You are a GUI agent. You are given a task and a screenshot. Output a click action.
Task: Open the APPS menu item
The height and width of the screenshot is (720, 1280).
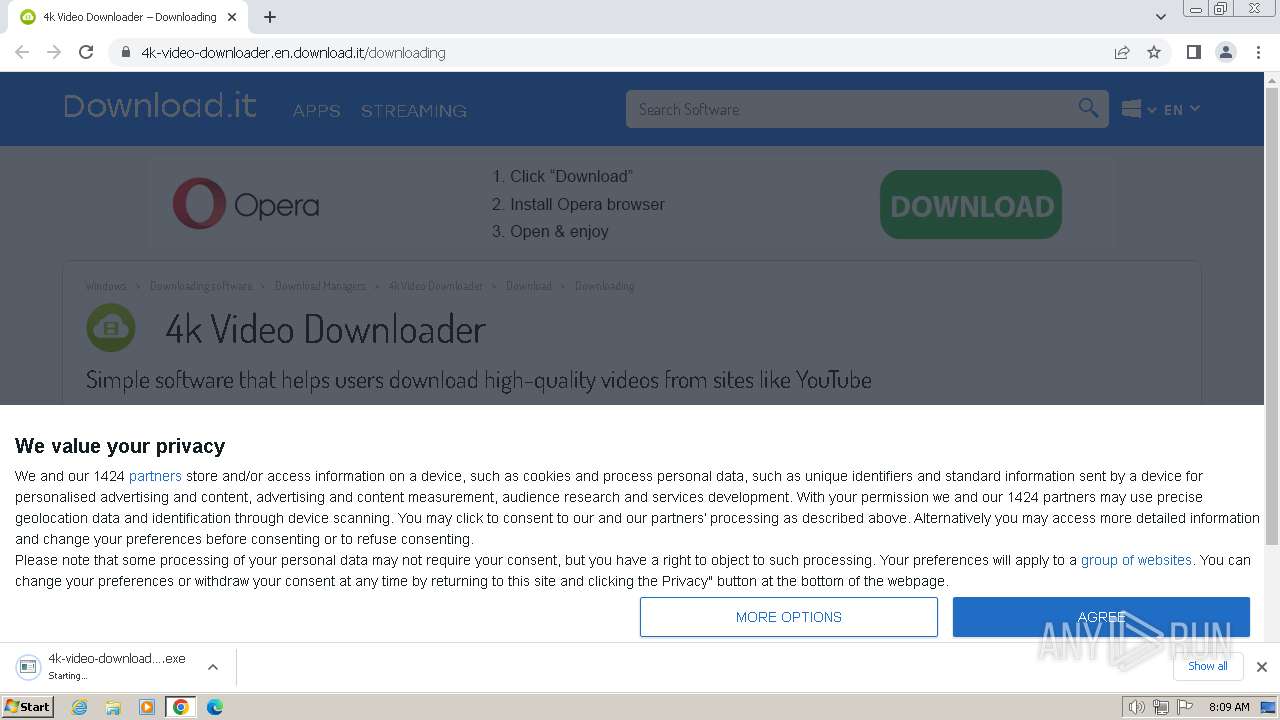pos(317,111)
